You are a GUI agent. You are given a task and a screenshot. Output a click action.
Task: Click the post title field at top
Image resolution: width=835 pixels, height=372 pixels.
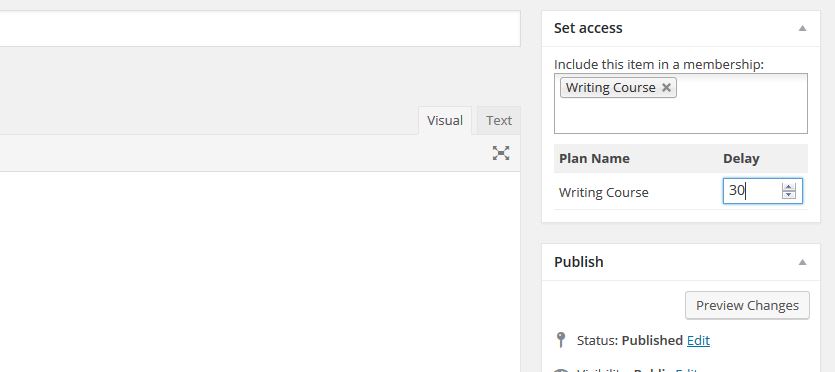tap(260, 29)
